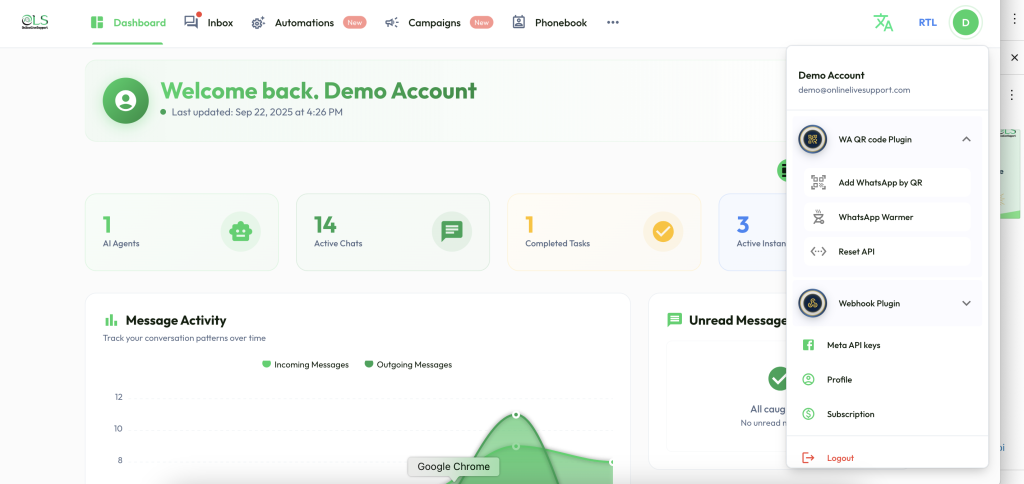Select Add WhatsApp by QR
The height and width of the screenshot is (484, 1024).
click(880, 182)
